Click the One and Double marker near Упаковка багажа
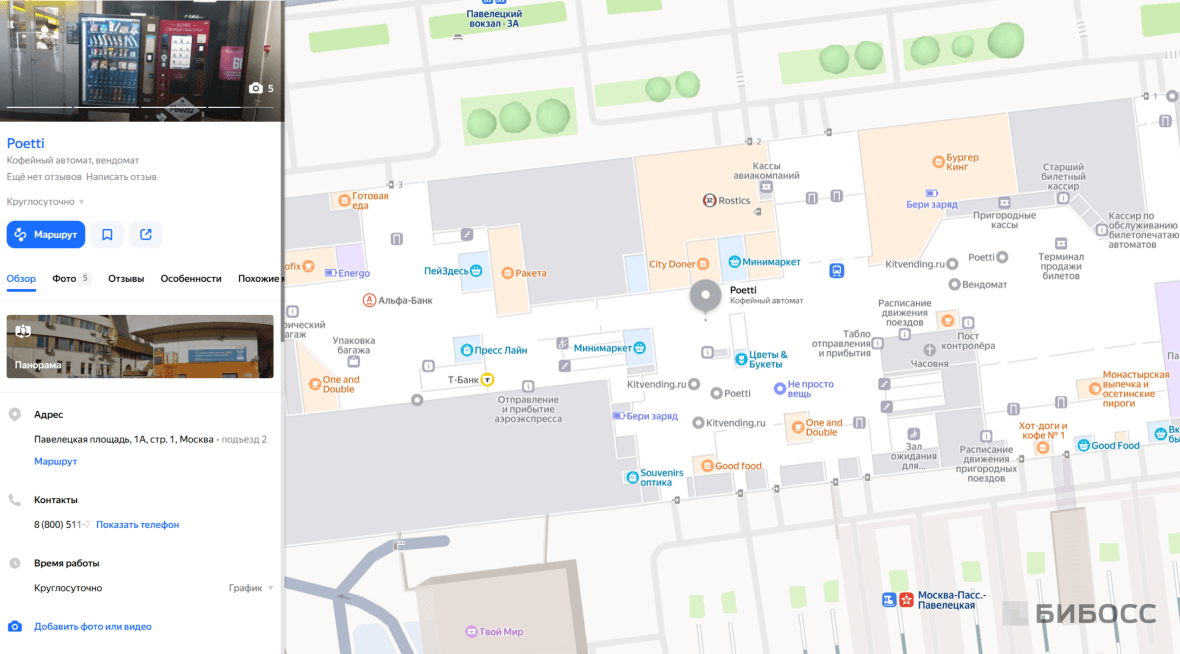 point(315,385)
